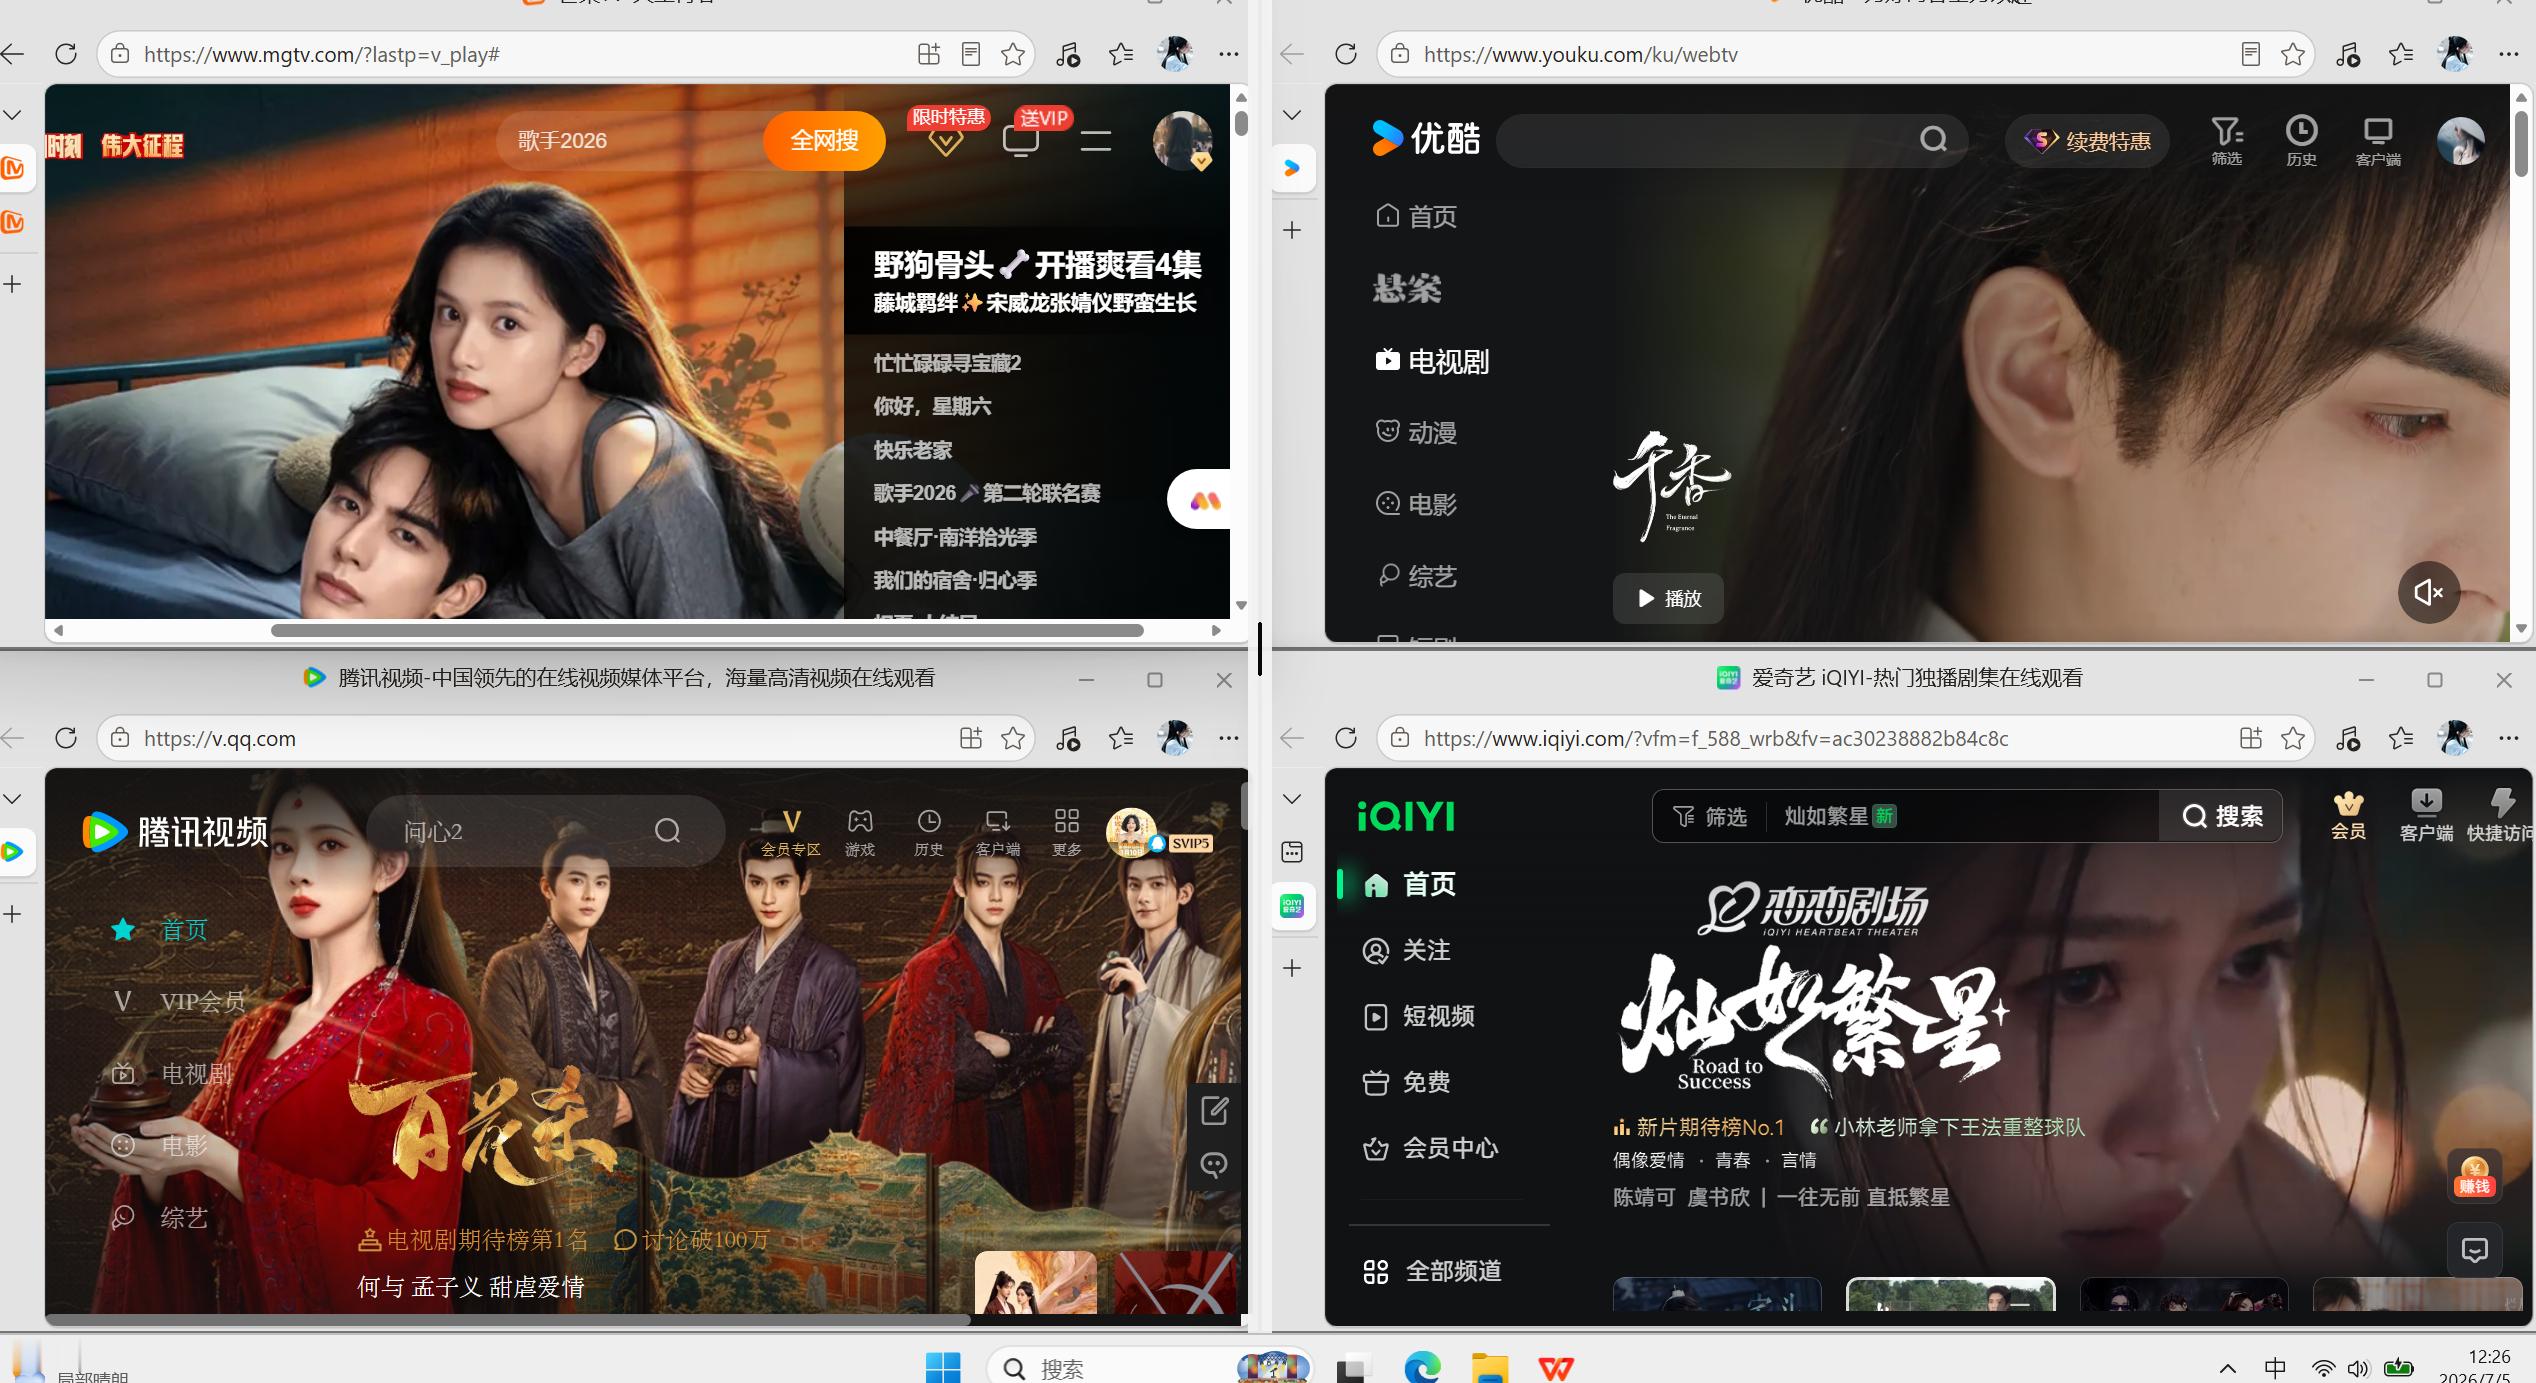Viewport: 2536px width, 1383px height.
Task: Open the Youku 历史 history icon
Action: click(2301, 140)
